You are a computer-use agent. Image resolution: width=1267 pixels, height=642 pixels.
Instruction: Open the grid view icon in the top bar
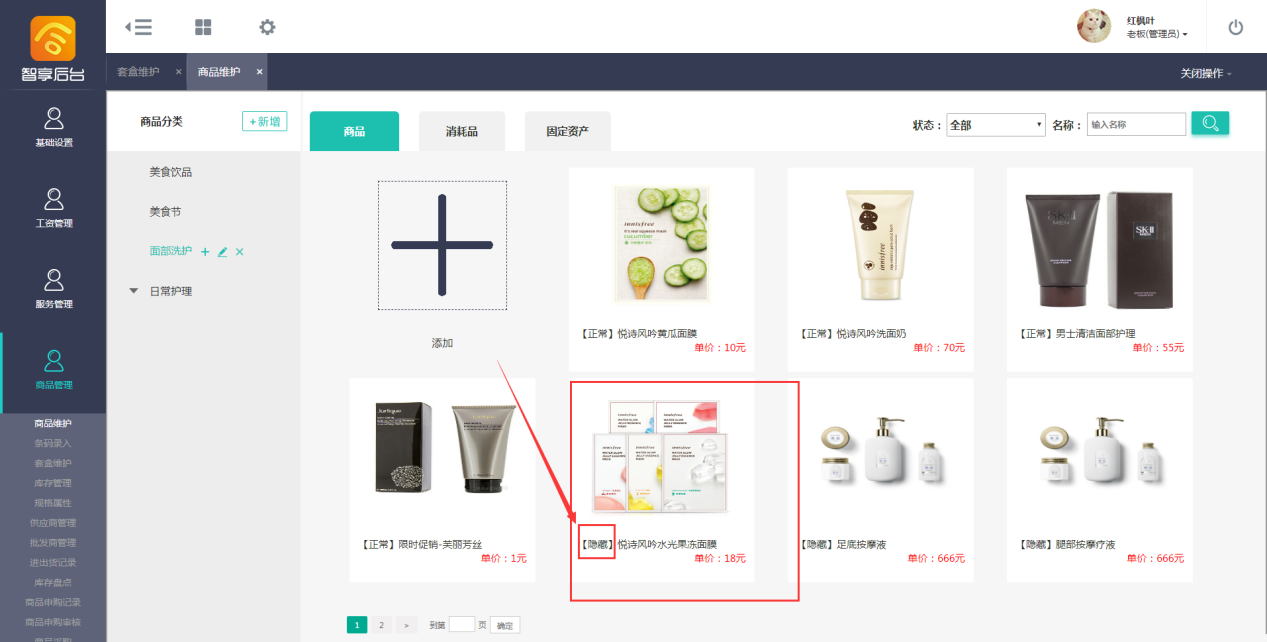(x=203, y=27)
